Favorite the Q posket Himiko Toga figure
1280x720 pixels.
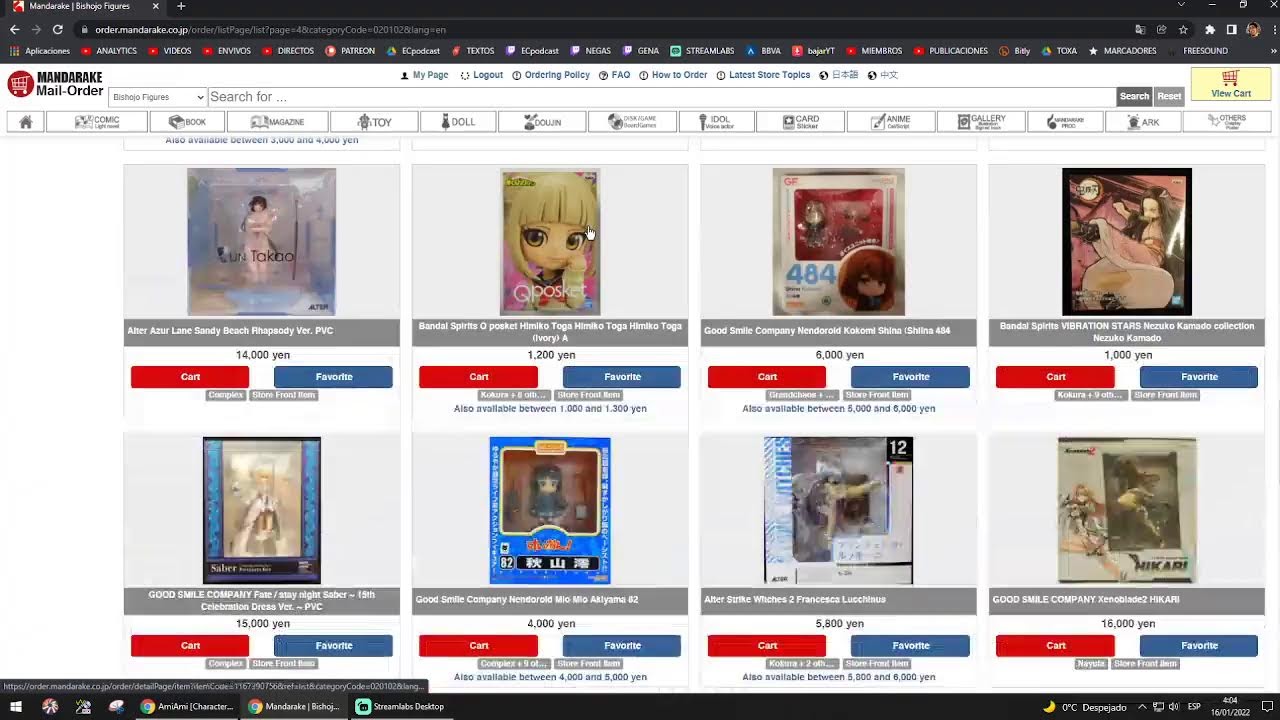pos(622,377)
